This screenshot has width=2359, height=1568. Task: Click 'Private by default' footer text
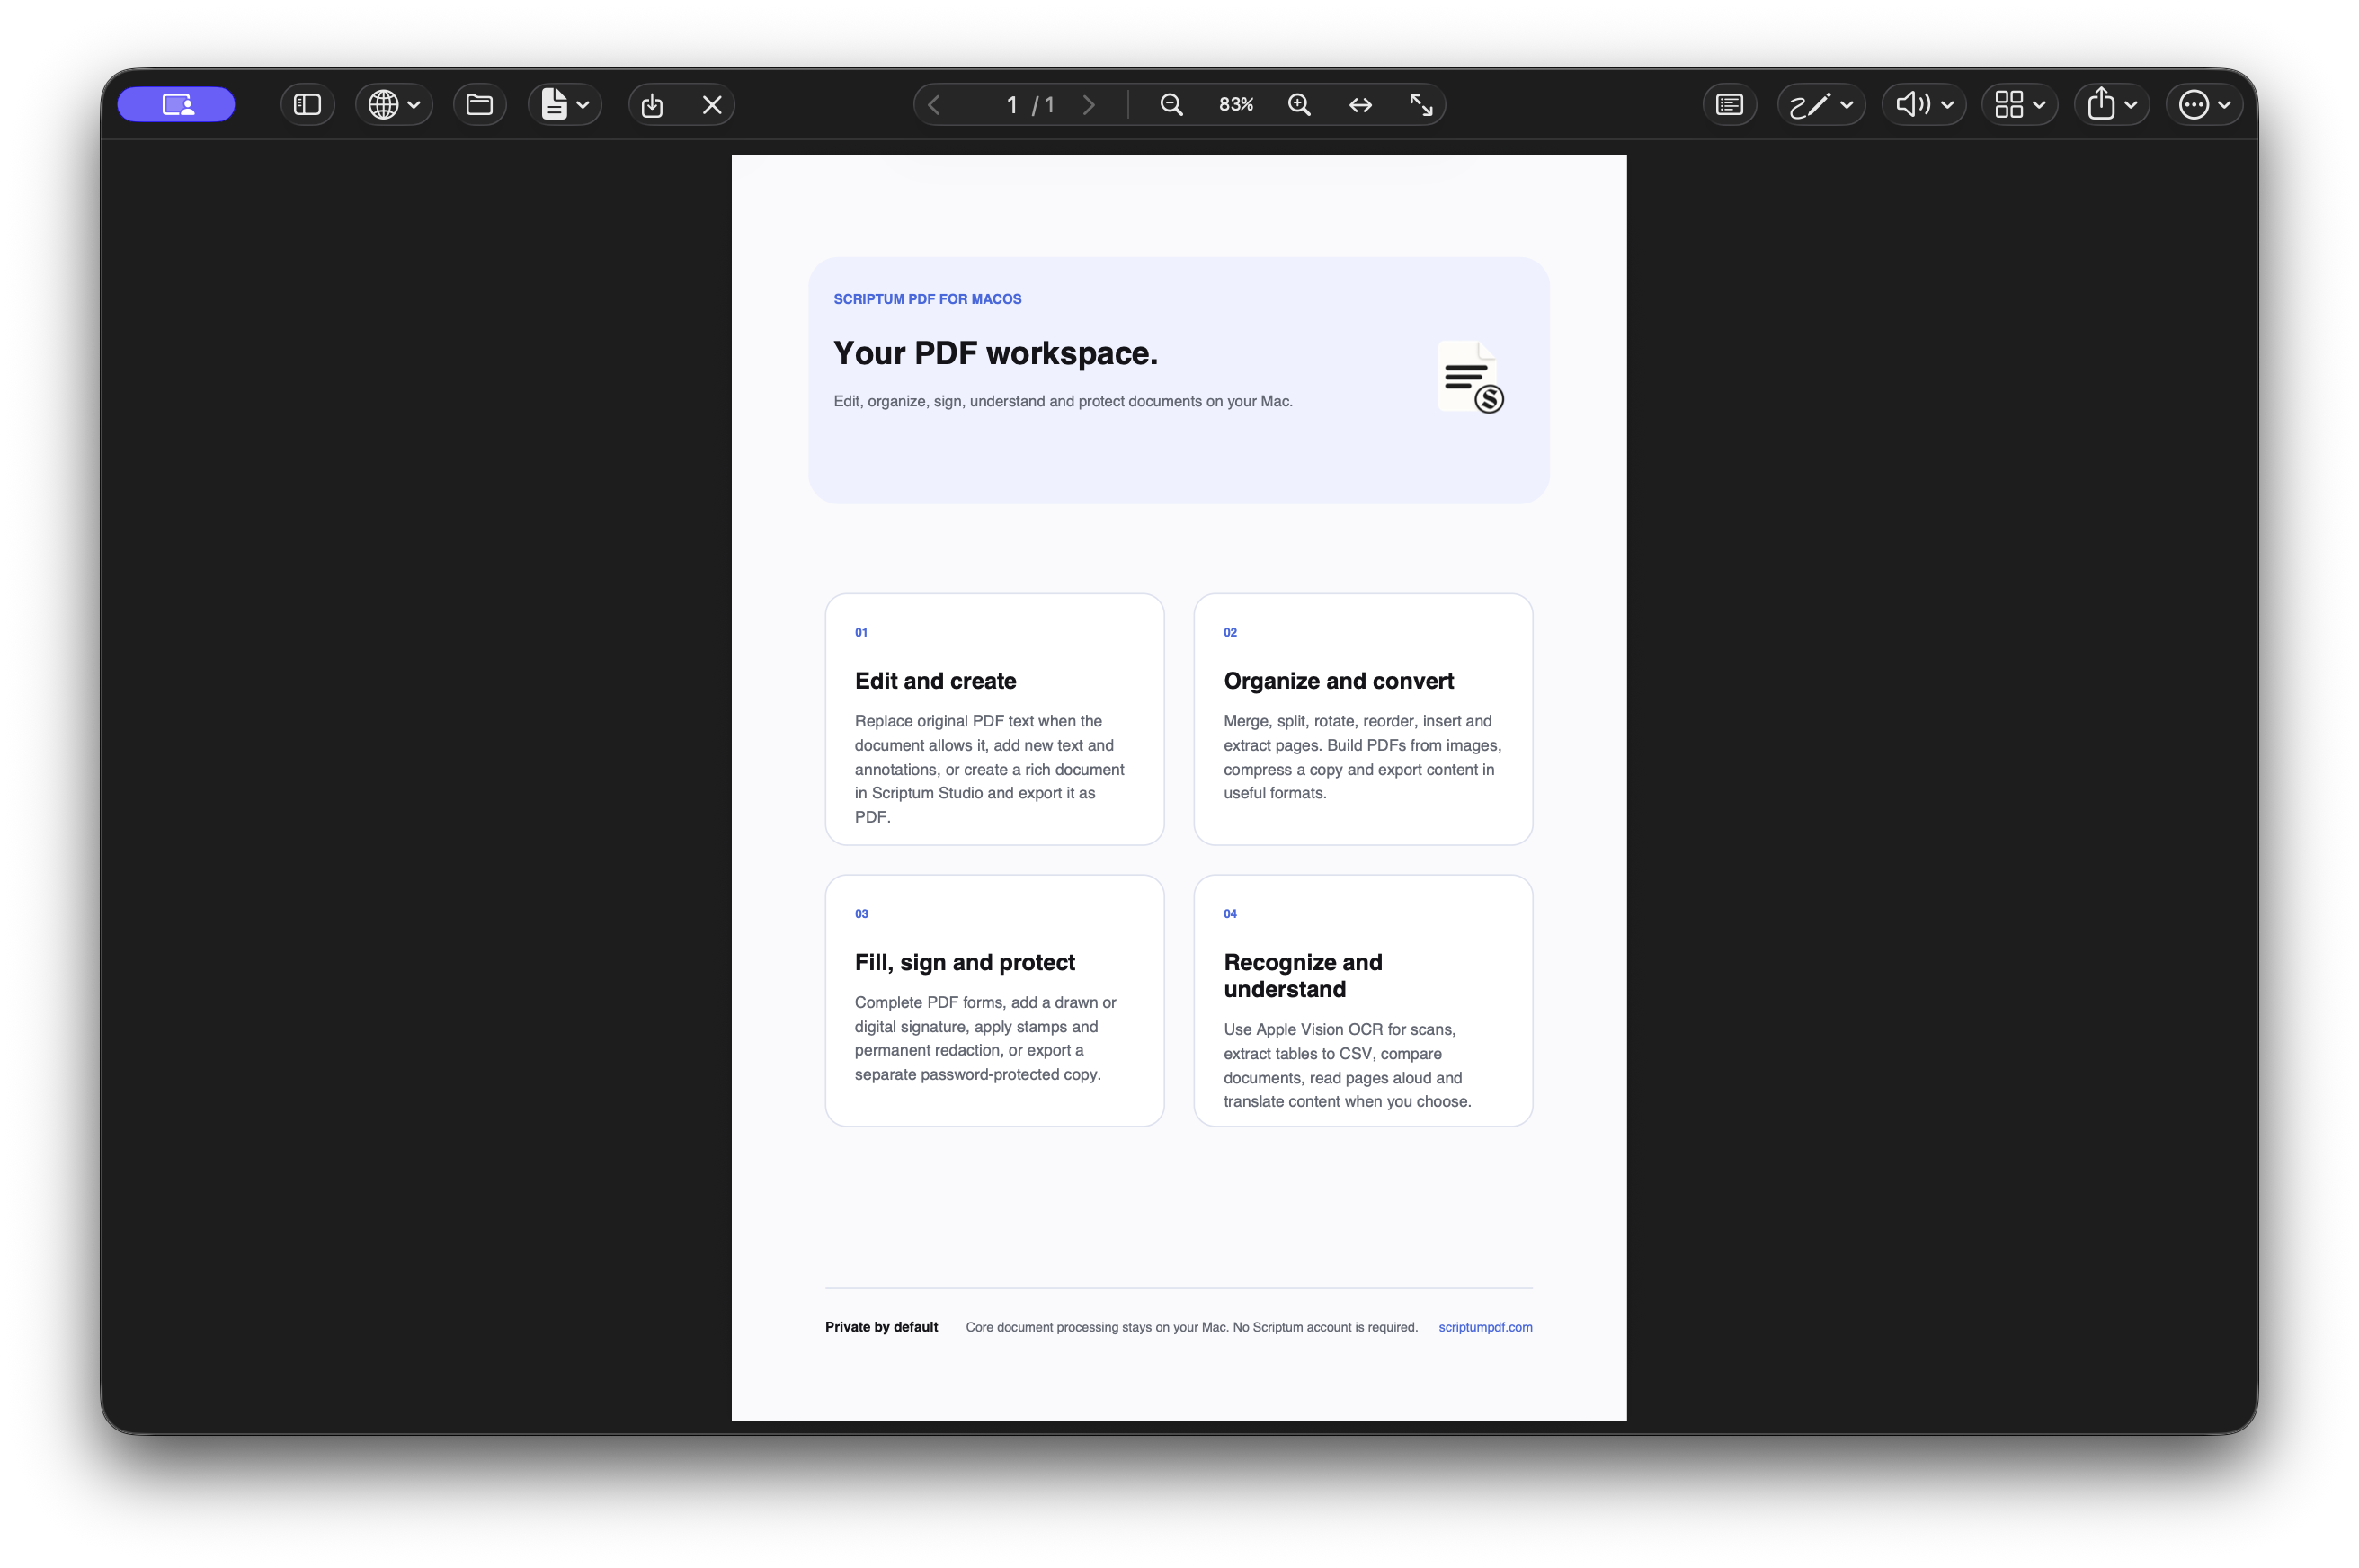point(881,1327)
